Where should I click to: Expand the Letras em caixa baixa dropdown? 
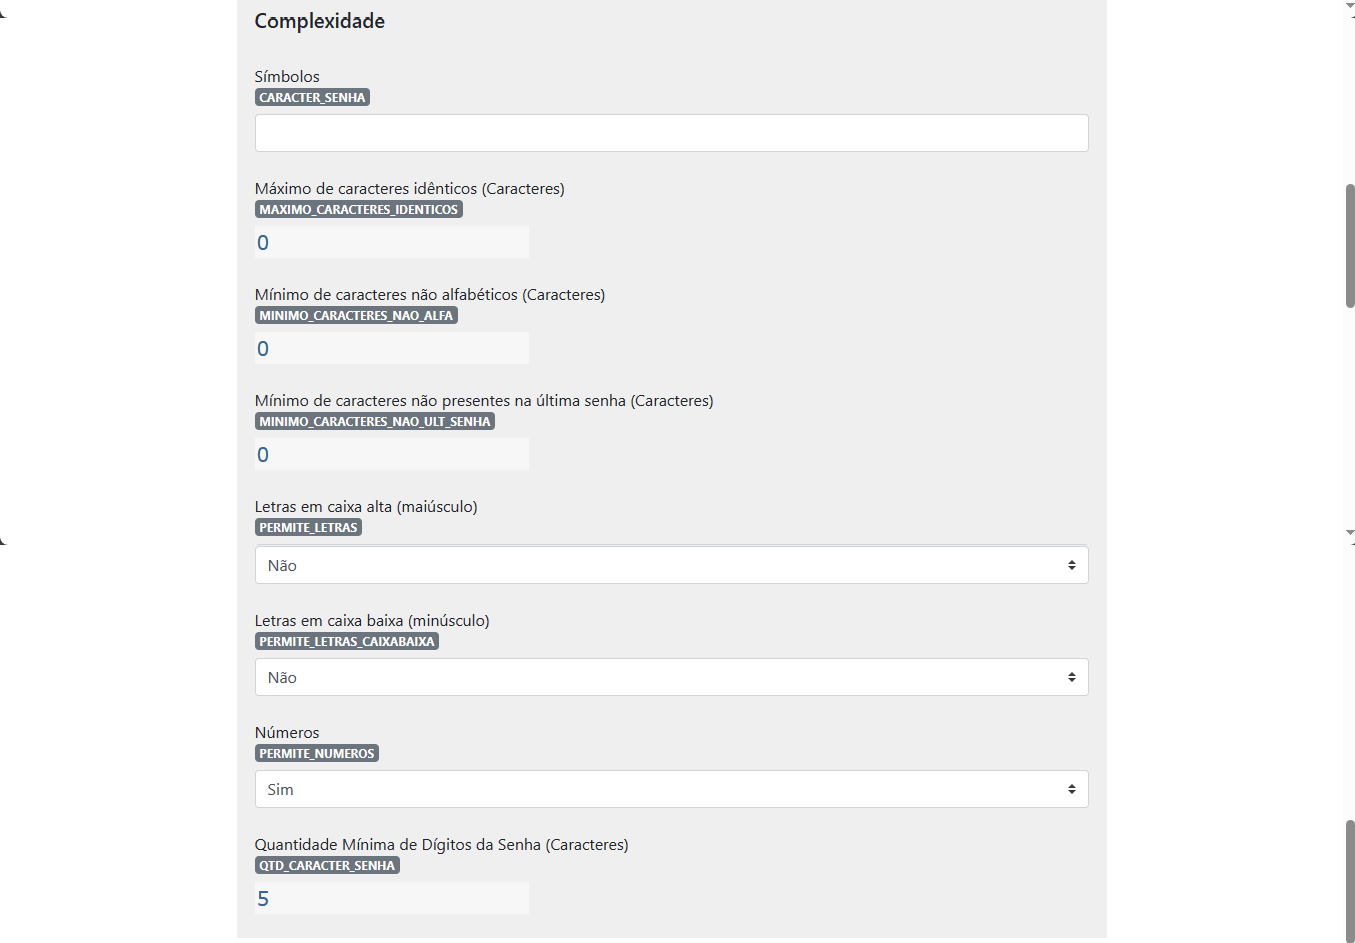tap(671, 677)
